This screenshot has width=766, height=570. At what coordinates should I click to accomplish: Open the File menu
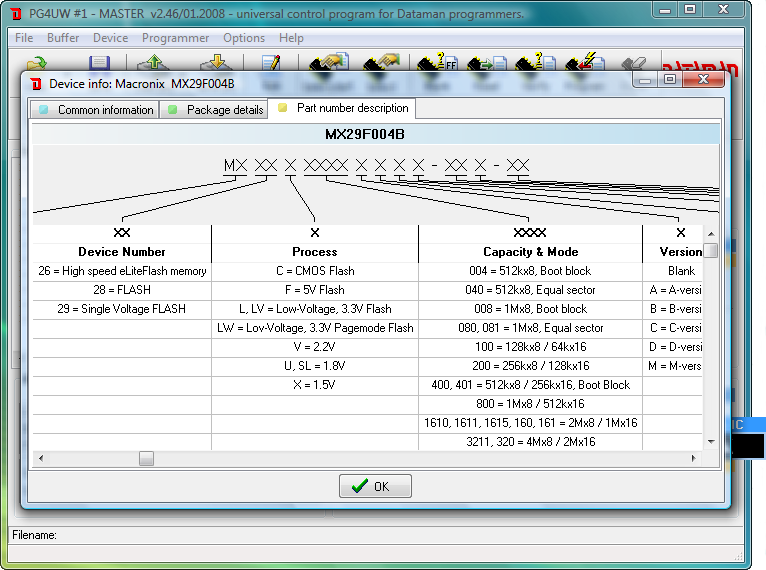coord(24,38)
